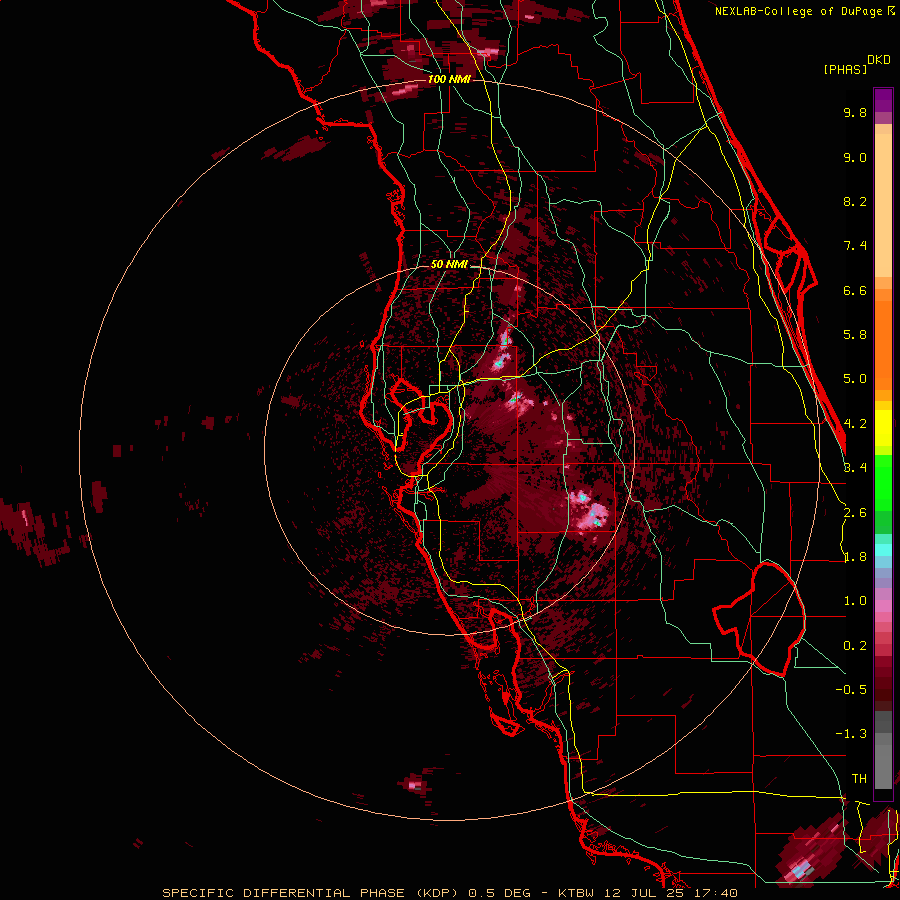Viewport: 900px width, 900px height.
Task: Select the 5.0 scale value
Action: 855,379
